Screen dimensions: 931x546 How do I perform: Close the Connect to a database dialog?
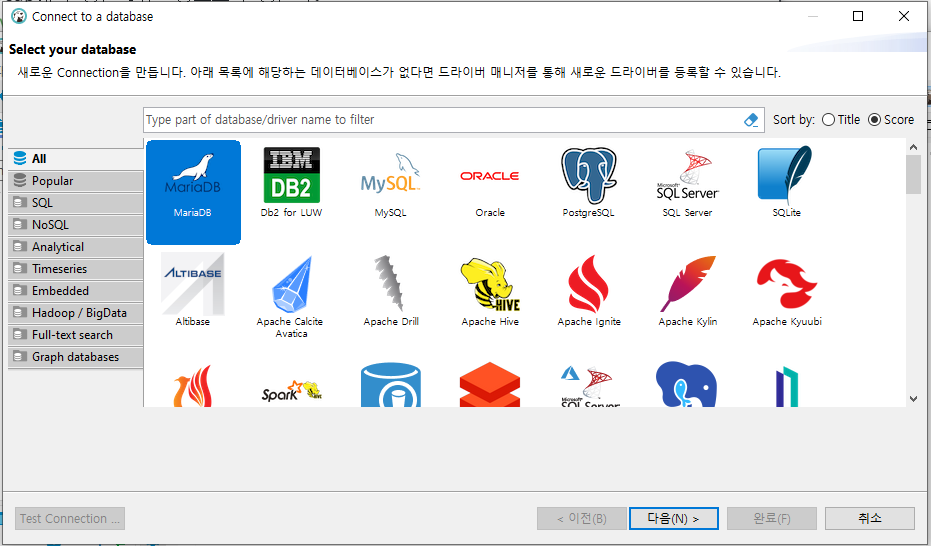(904, 16)
